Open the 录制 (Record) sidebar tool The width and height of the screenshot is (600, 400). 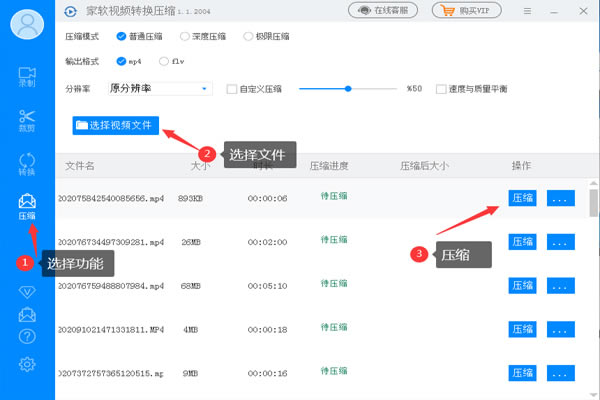pyautogui.click(x=27, y=76)
